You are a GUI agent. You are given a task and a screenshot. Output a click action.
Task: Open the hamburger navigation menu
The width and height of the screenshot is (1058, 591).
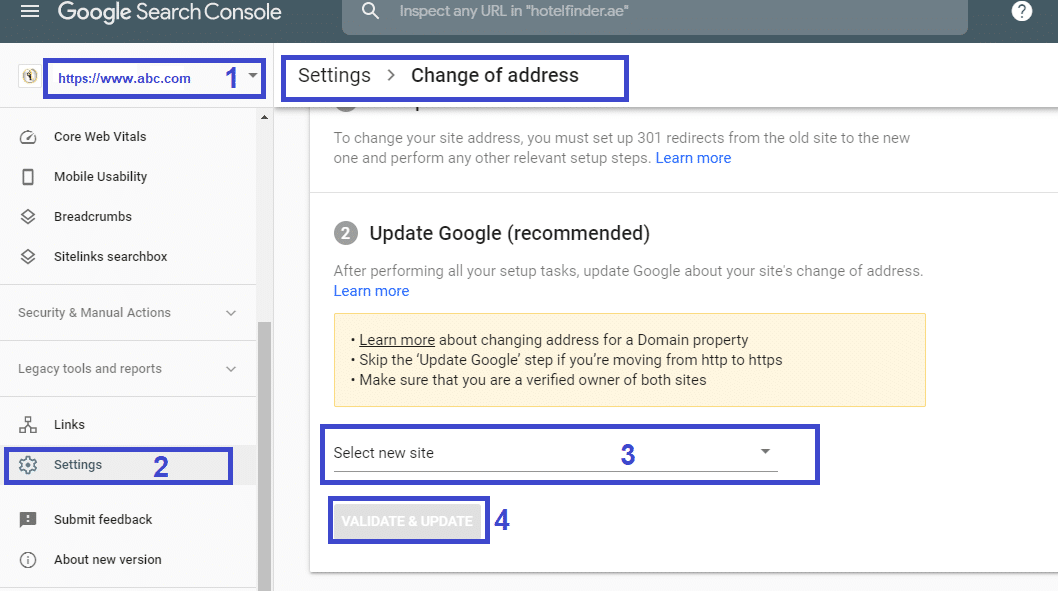30,11
